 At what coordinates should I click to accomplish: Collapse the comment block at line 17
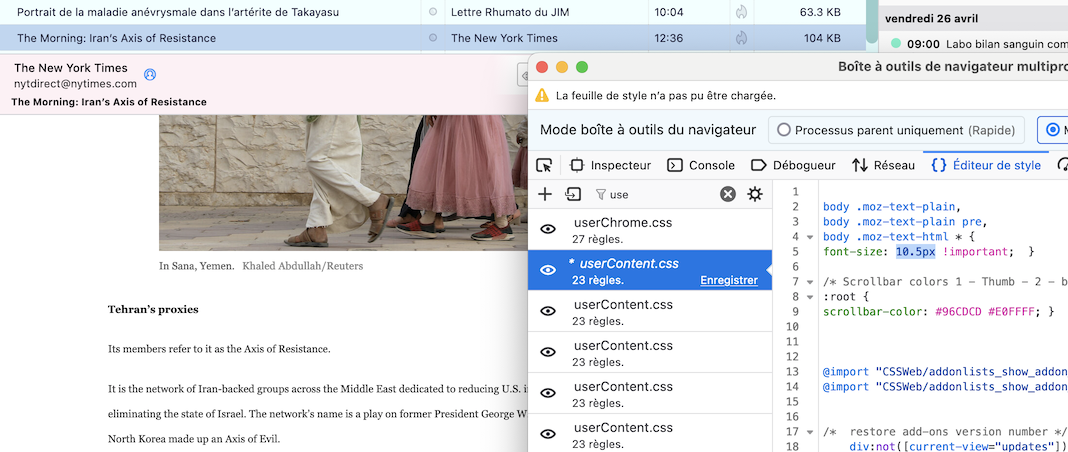coord(810,432)
